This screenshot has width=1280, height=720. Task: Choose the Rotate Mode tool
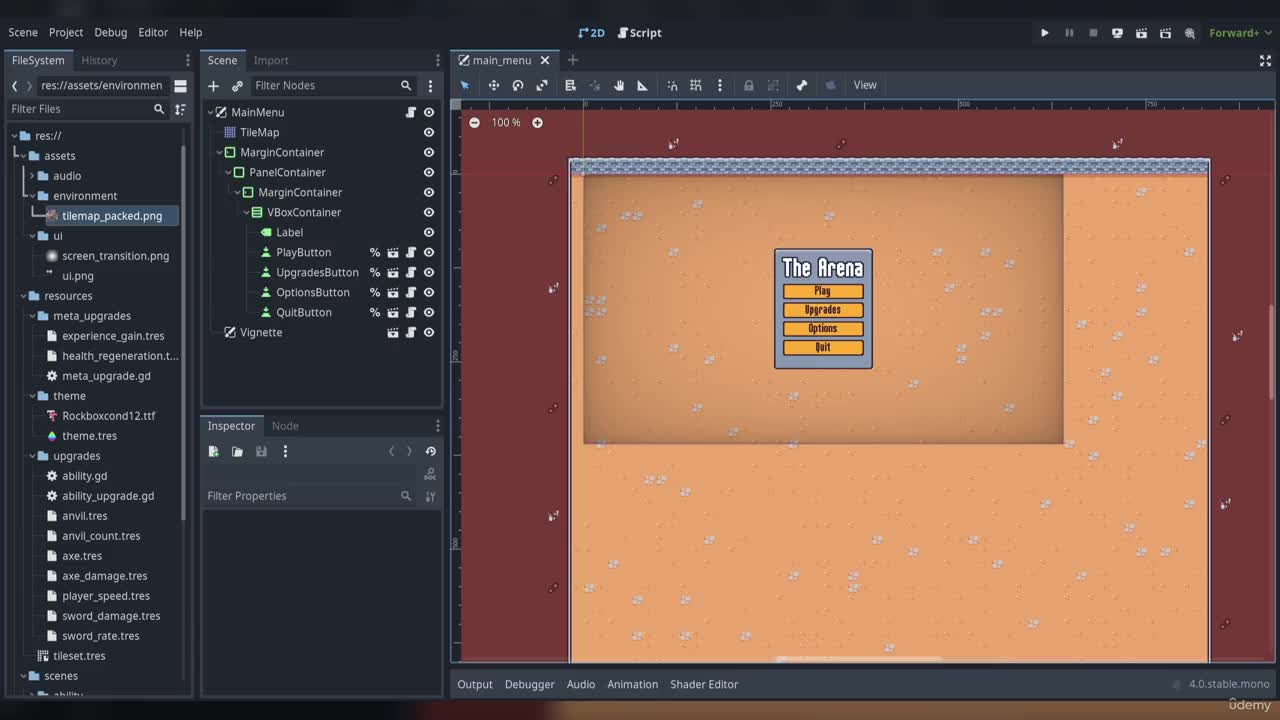coord(518,85)
